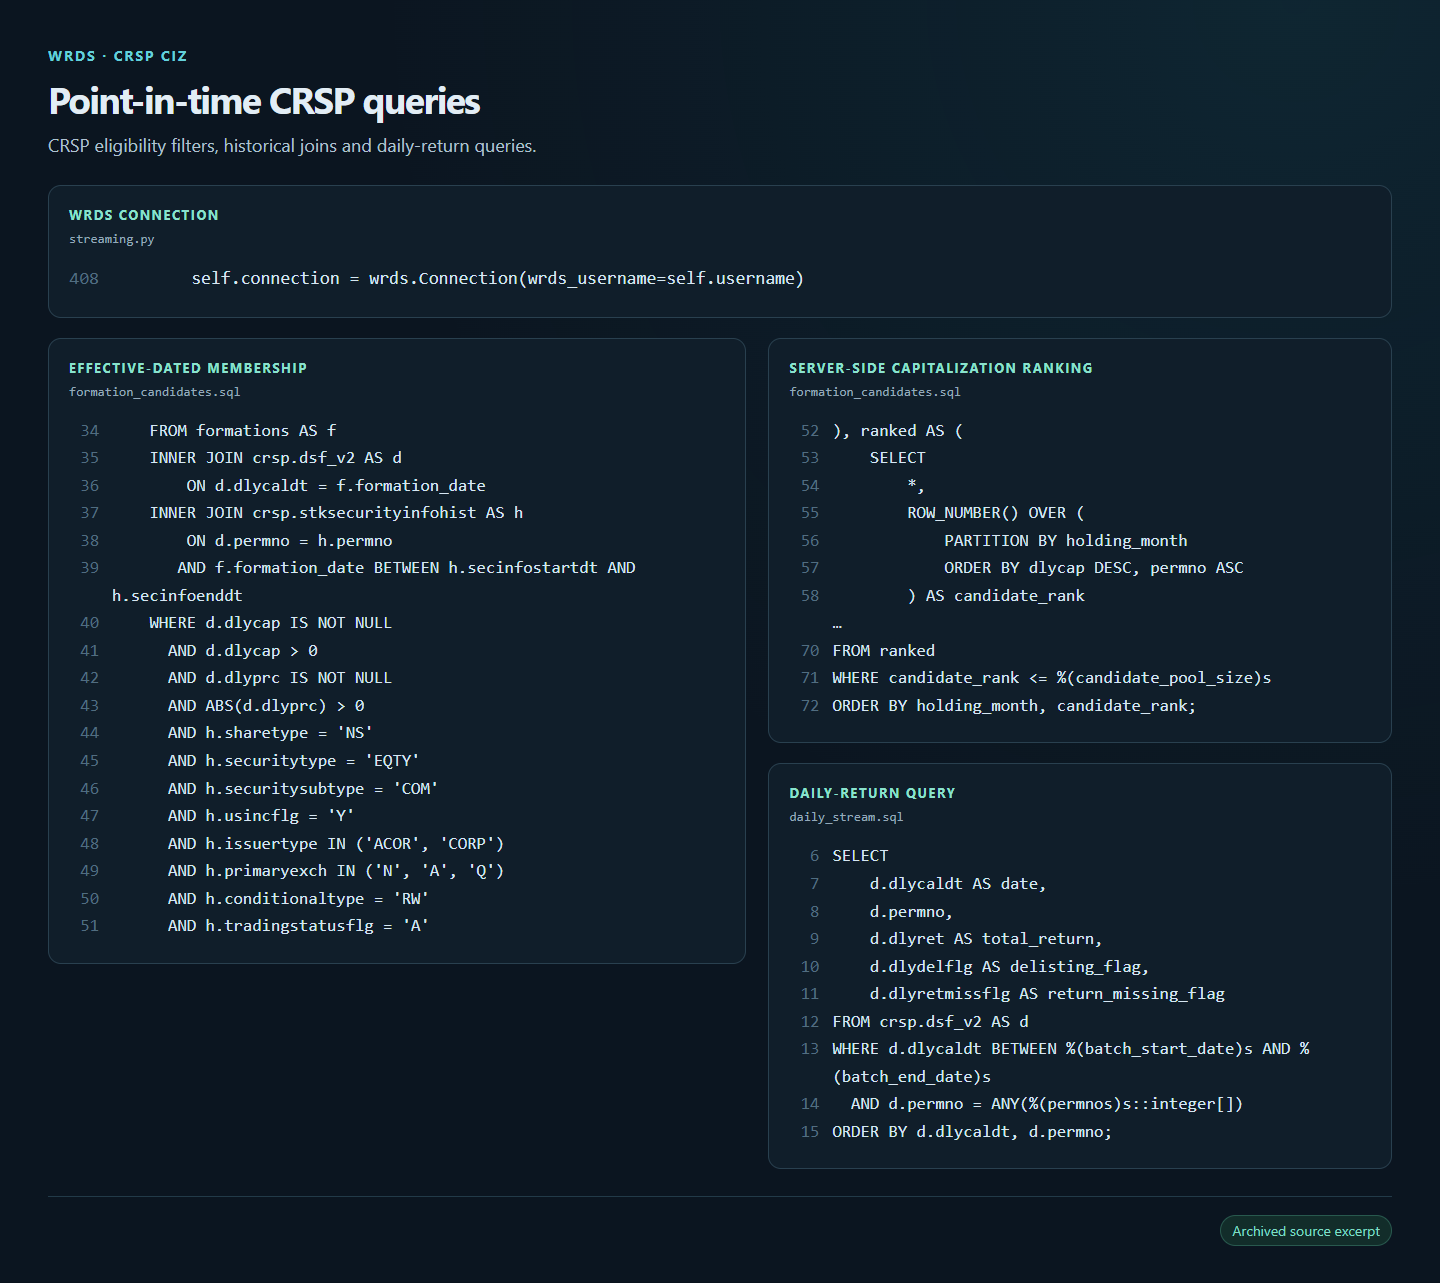1440x1283 pixels.
Task: Click the "DAILY-RETURN QUERY" card title
Action: (x=872, y=793)
